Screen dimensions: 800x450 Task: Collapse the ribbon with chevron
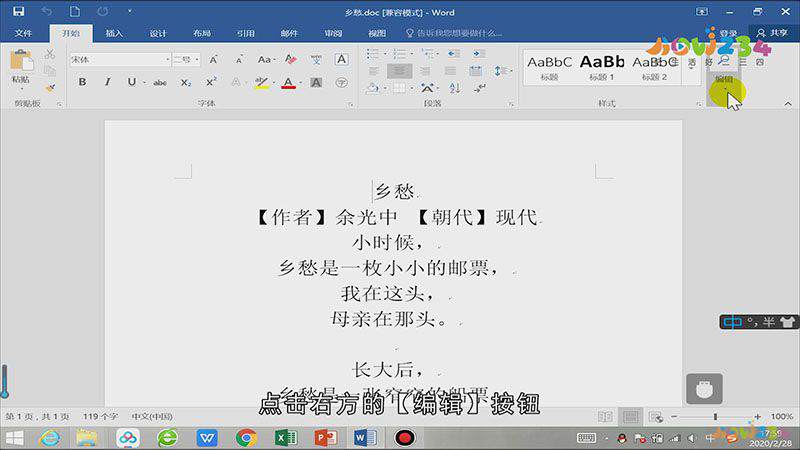pyautogui.click(x=788, y=104)
